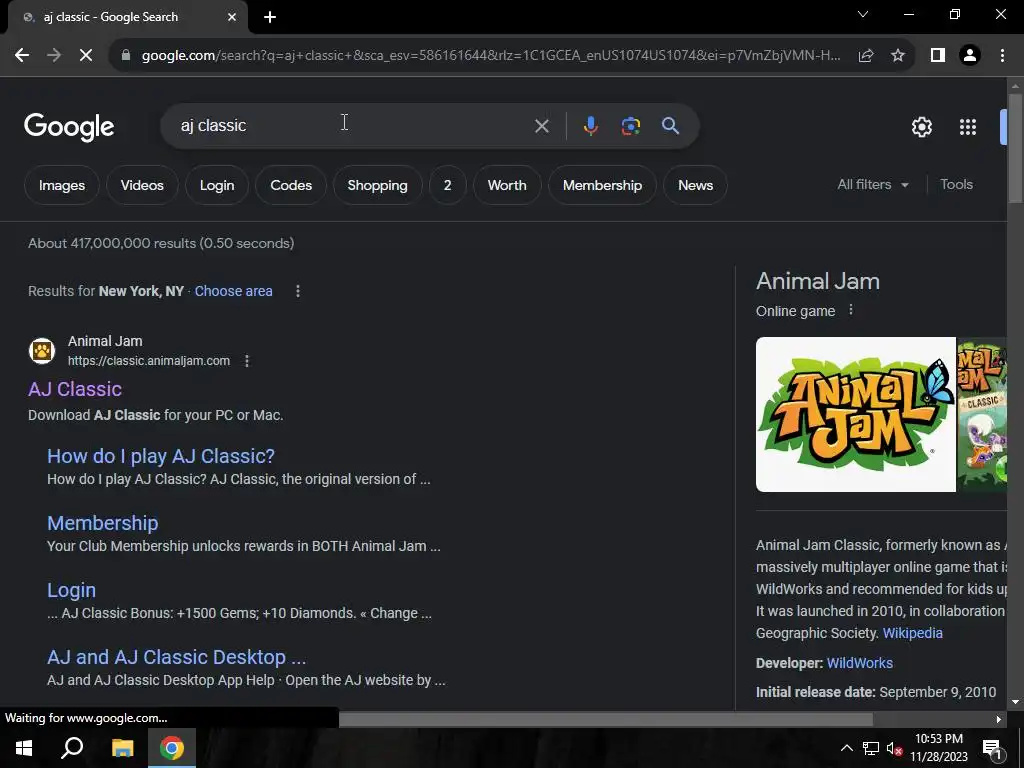Go back to the previous page
The image size is (1024, 768).
click(x=22, y=56)
